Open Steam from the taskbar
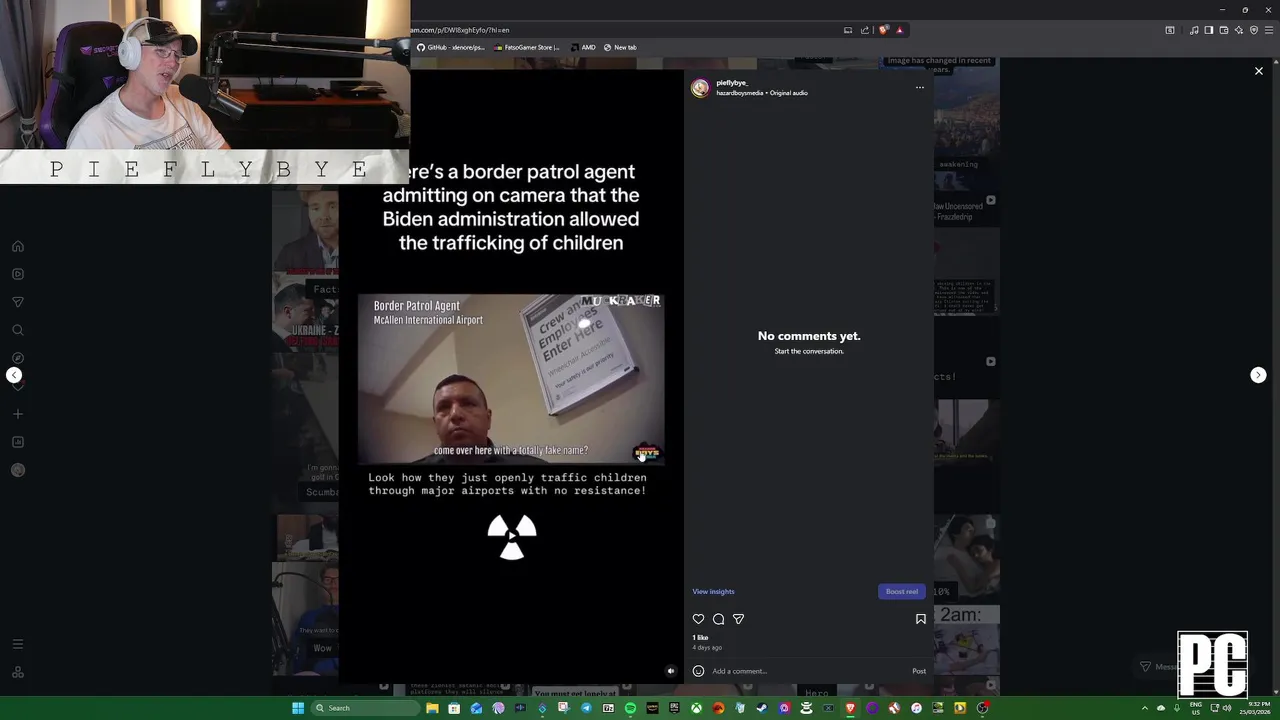The image size is (1280, 720). pos(762,708)
